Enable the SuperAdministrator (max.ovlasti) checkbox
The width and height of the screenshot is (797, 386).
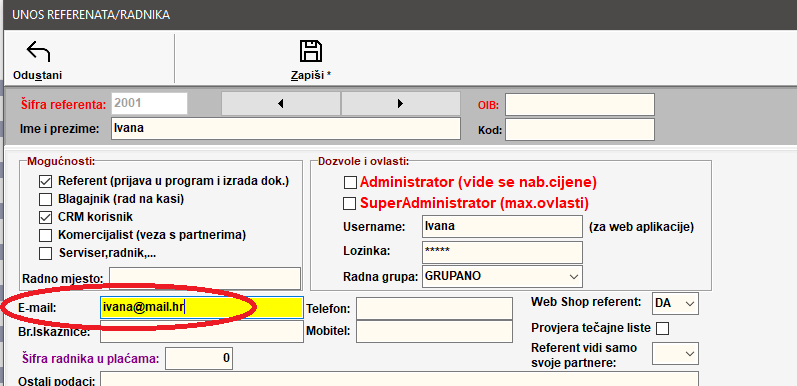coord(350,203)
